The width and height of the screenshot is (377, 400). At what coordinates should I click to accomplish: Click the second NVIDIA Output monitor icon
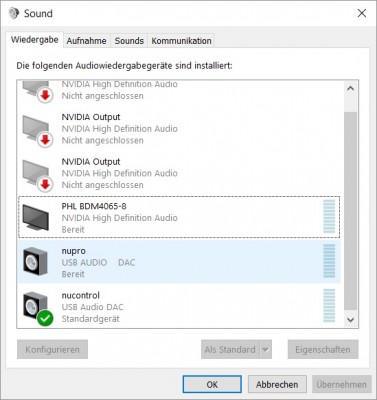coord(36,174)
